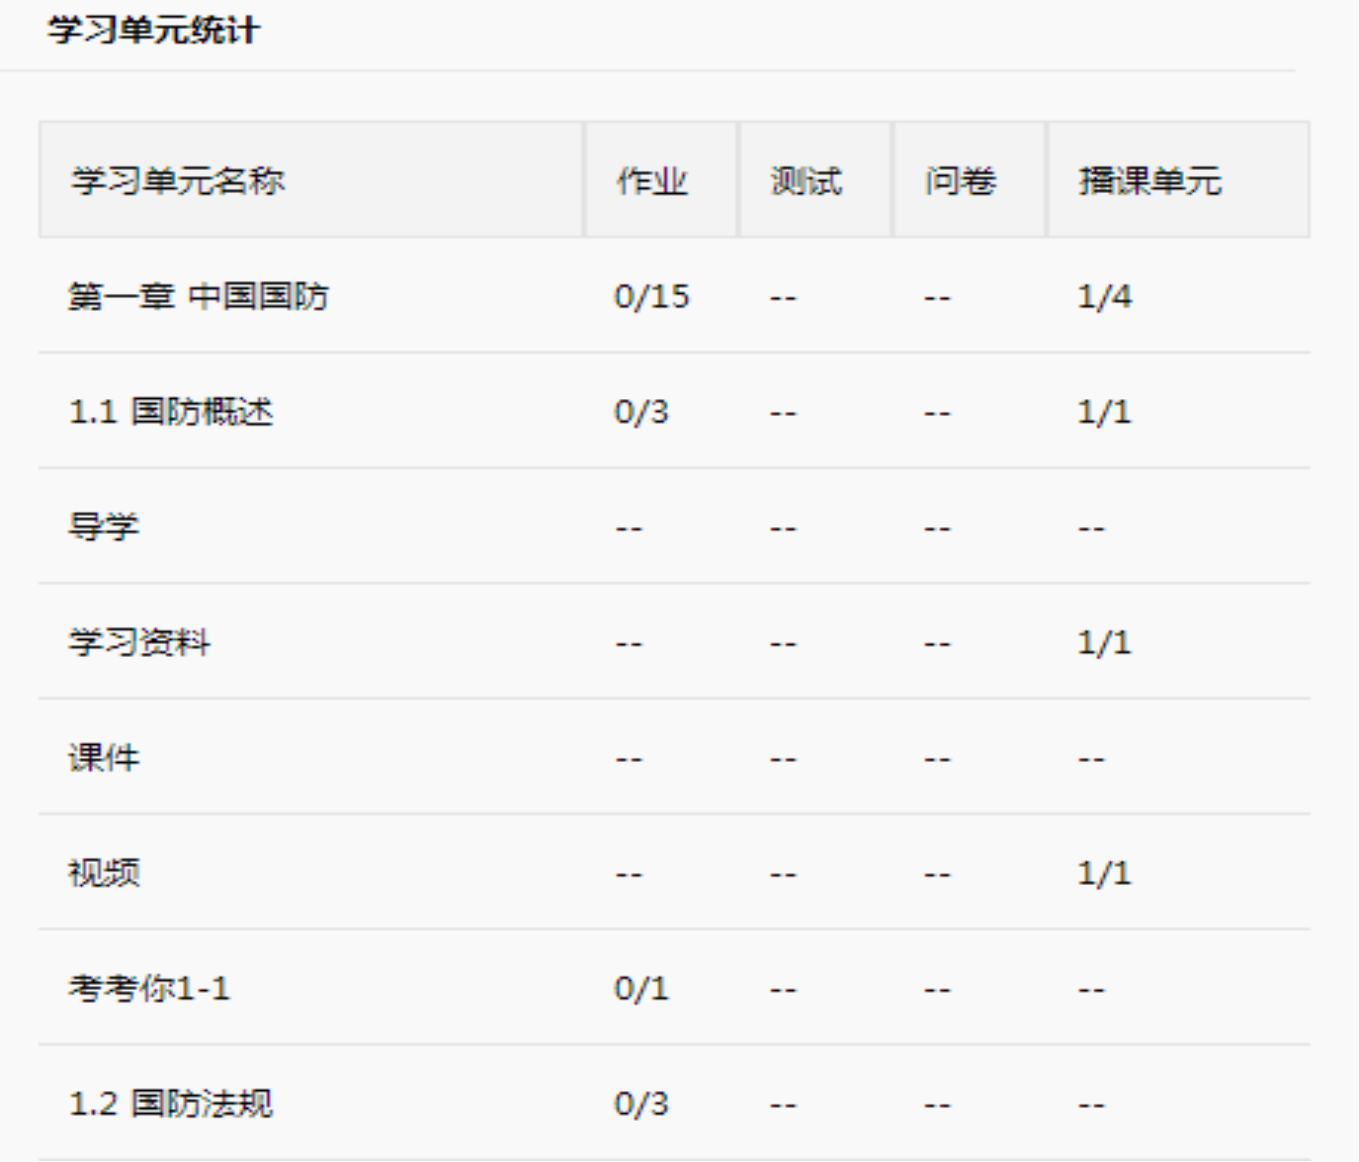Select the 导学 unit row
This screenshot has width=1359, height=1162.
104,526
